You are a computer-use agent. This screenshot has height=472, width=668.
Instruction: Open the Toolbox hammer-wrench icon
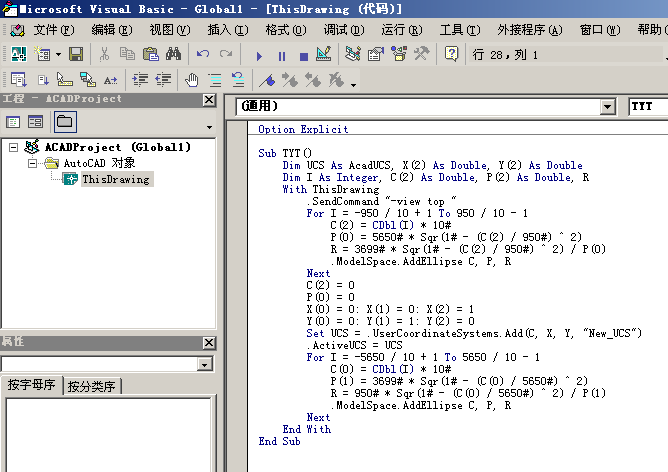click(x=421, y=54)
